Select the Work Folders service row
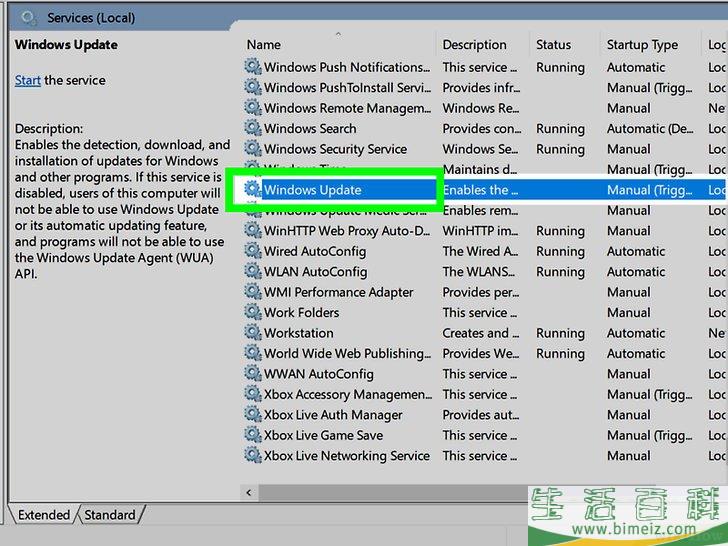 pos(485,312)
